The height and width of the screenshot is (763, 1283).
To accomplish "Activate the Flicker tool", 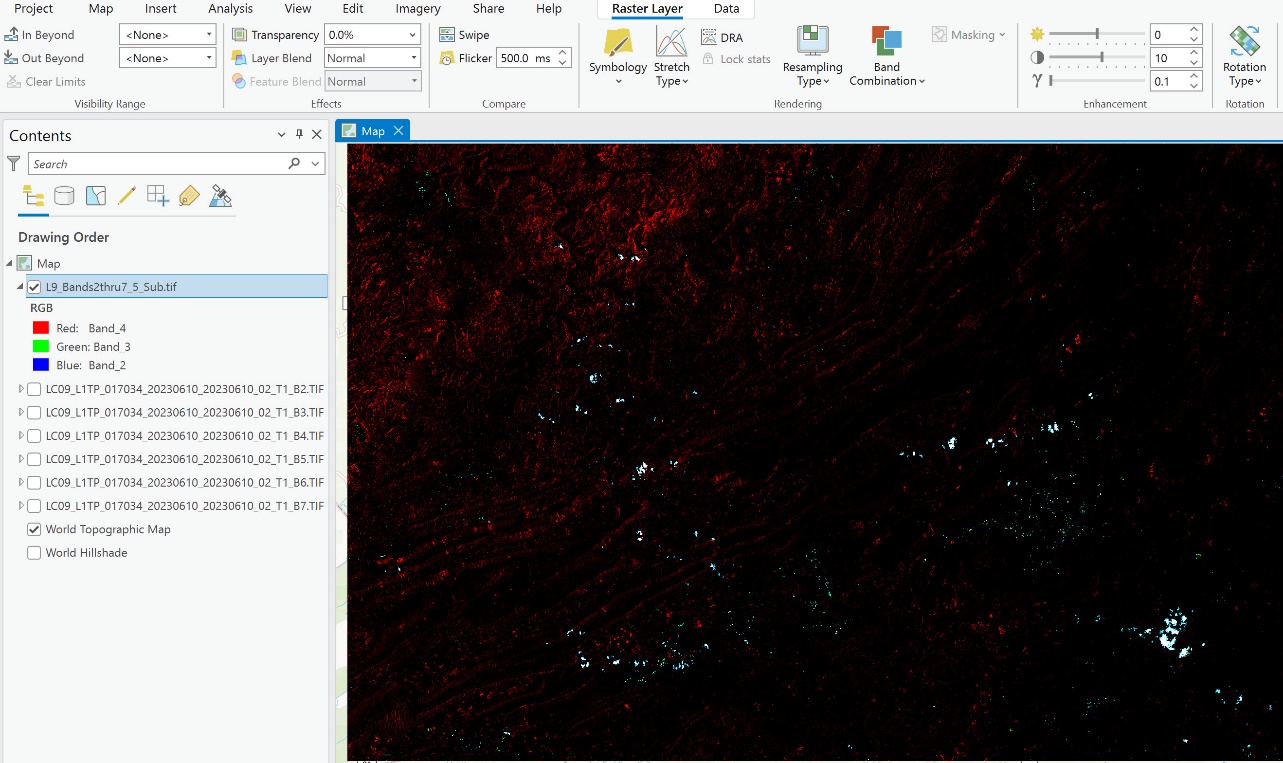I will pyautogui.click(x=466, y=58).
